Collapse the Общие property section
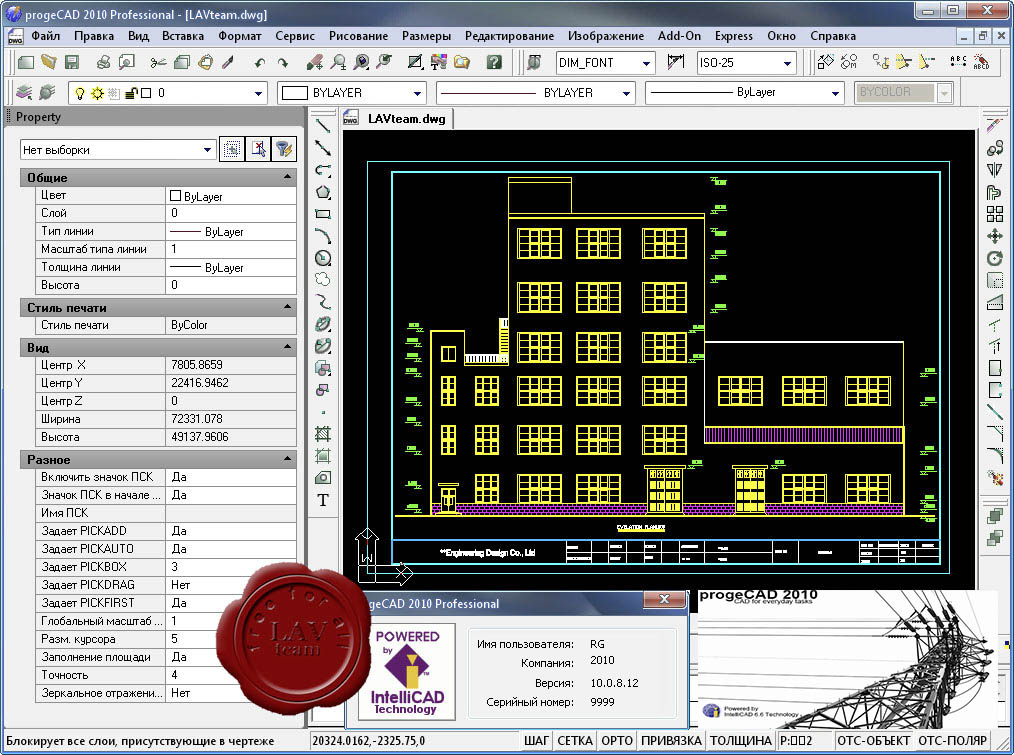This screenshot has width=1014, height=755. point(288,177)
